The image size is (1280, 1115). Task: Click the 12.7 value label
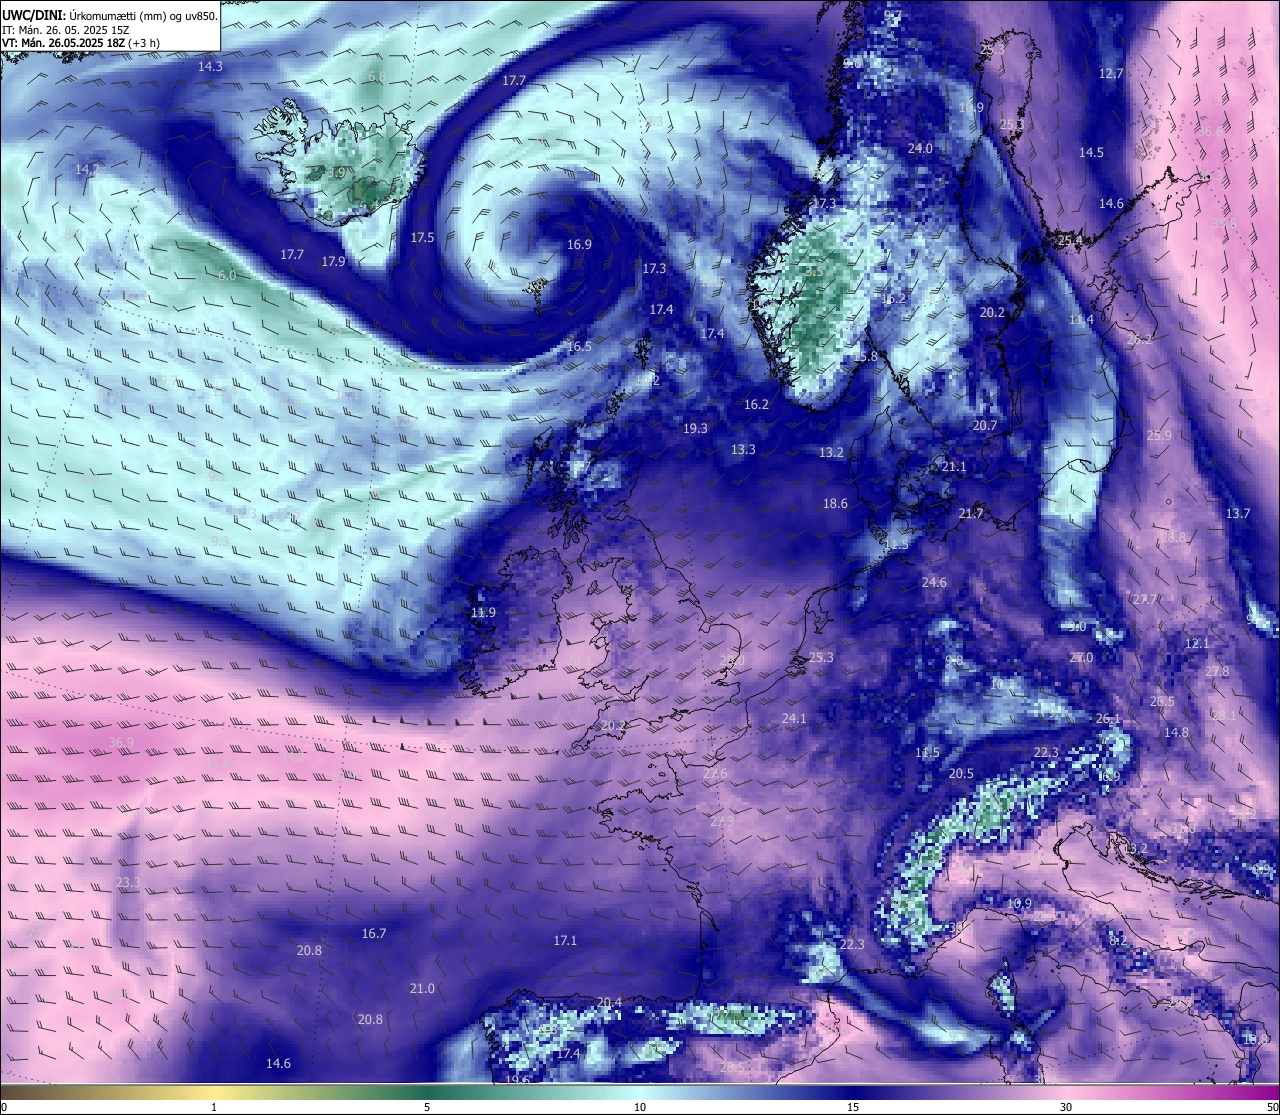1111,73
